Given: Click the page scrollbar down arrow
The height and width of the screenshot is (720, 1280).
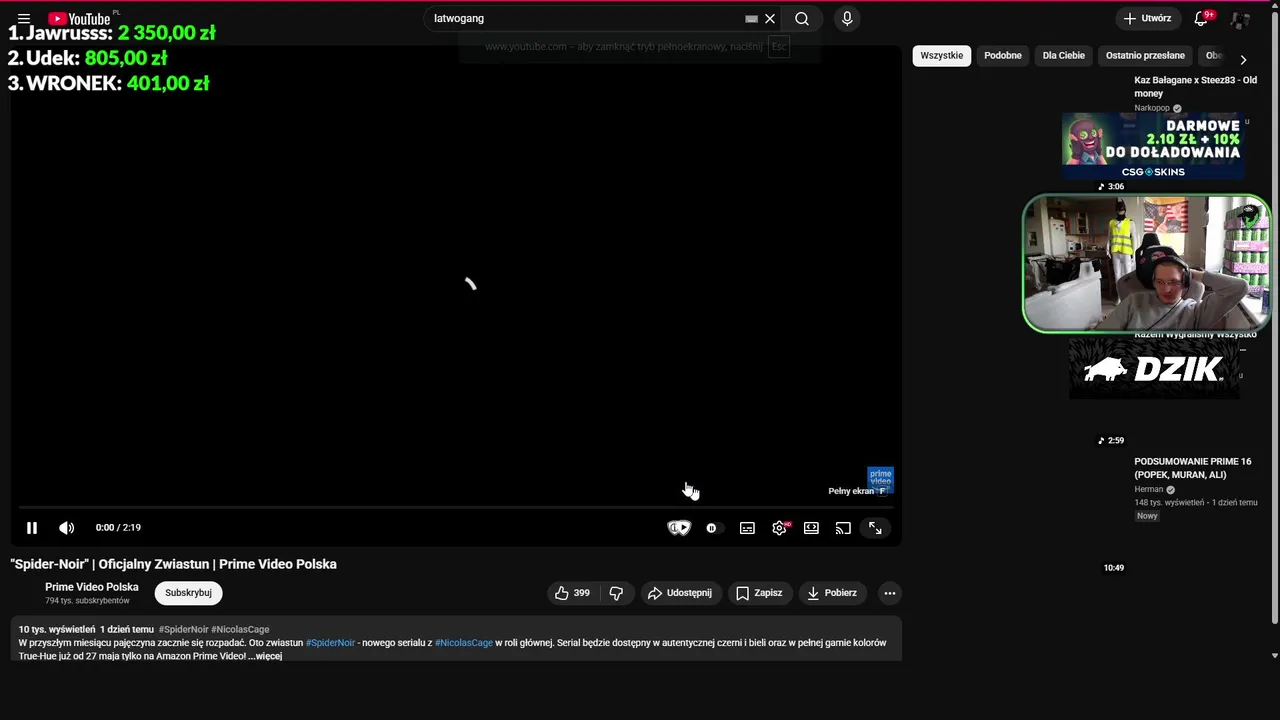Looking at the screenshot, I should point(1274,656).
